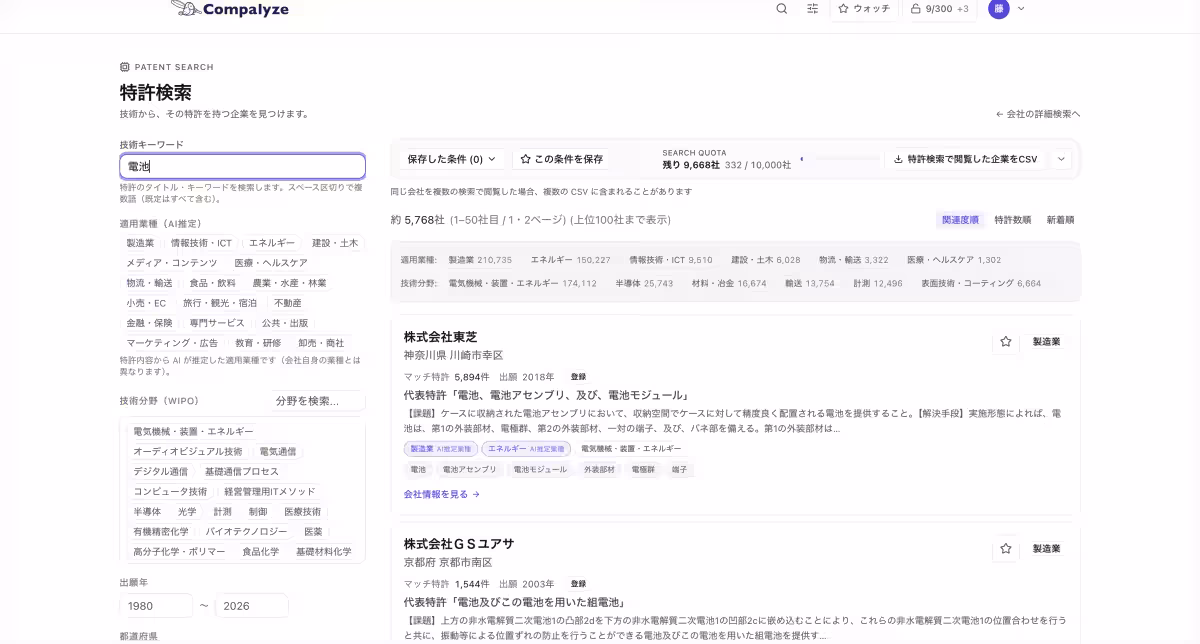
Task: Toggle the 金融・保険 filter chip
Action: tap(149, 323)
